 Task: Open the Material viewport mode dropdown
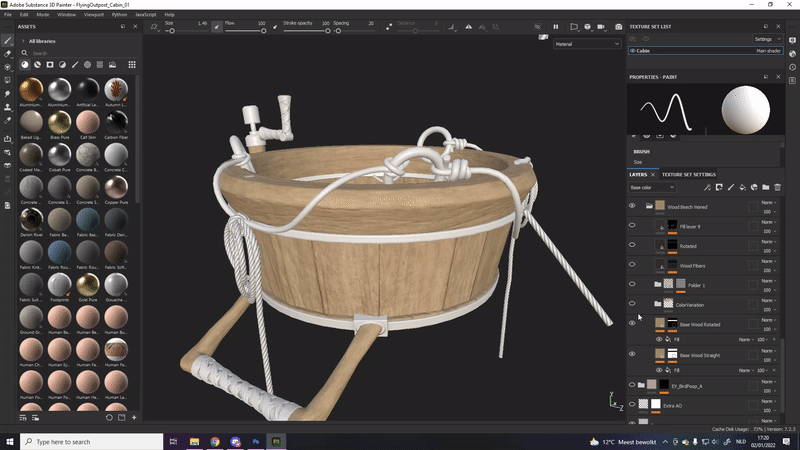587,44
